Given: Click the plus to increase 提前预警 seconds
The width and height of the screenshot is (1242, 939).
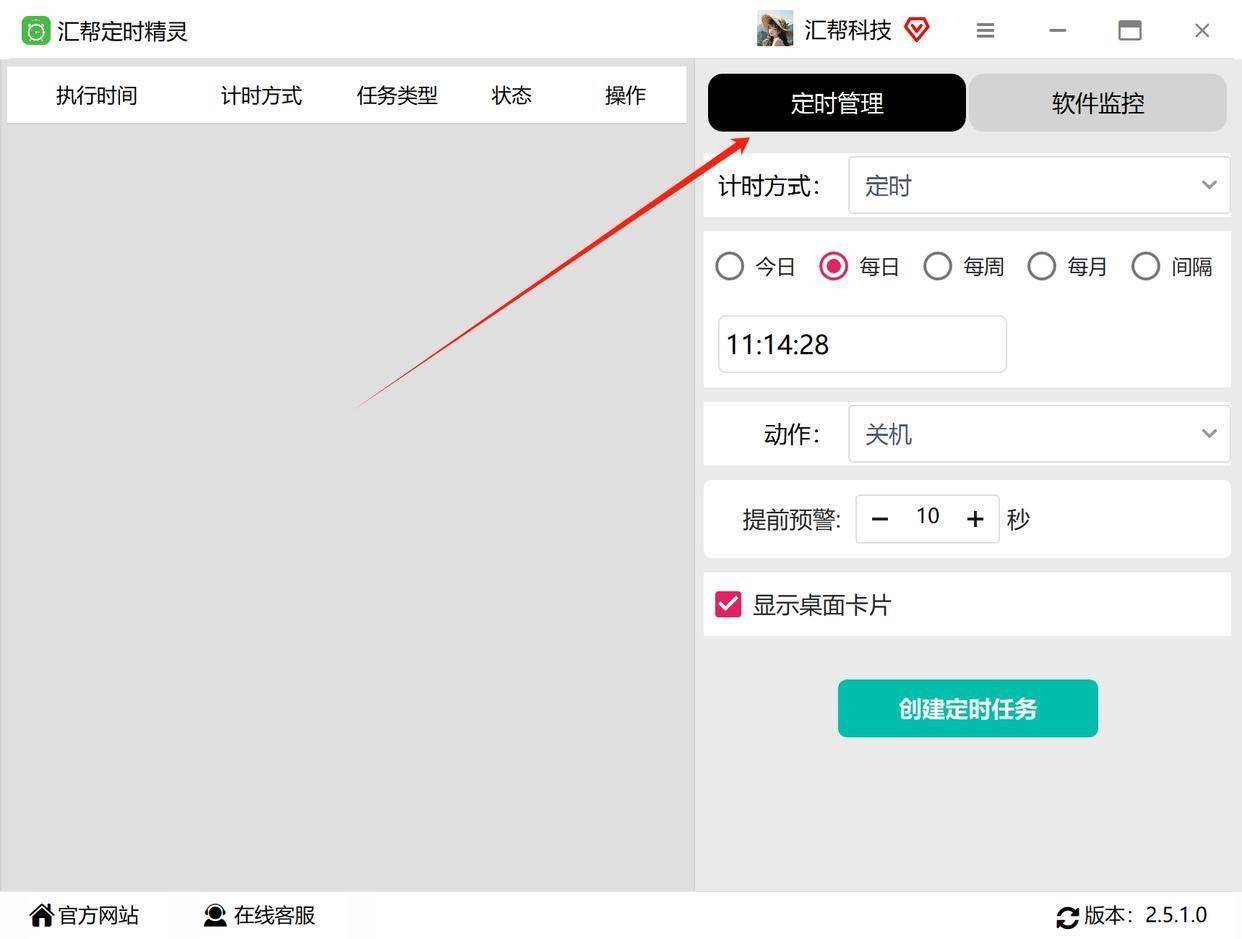Looking at the screenshot, I should click(974, 518).
